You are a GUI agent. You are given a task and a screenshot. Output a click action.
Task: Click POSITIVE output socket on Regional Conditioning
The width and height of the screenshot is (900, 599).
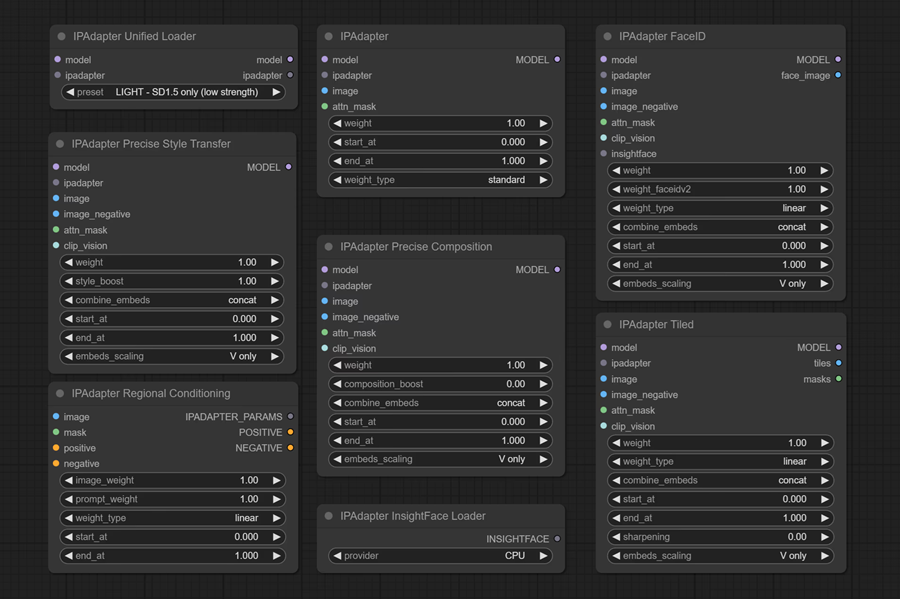click(290, 431)
